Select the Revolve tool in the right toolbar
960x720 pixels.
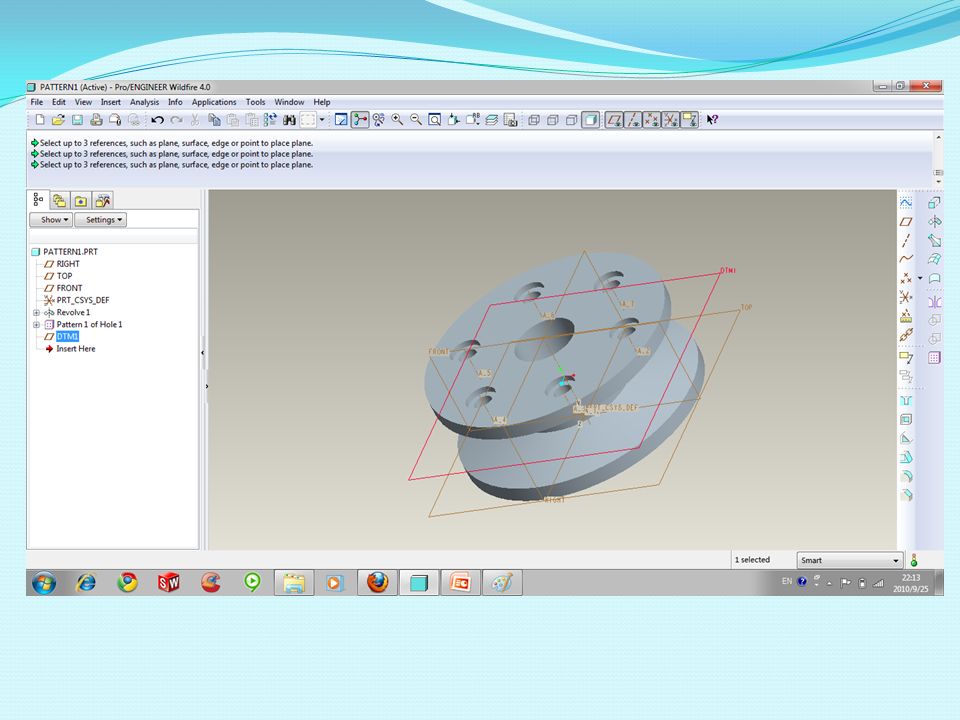tap(934, 222)
